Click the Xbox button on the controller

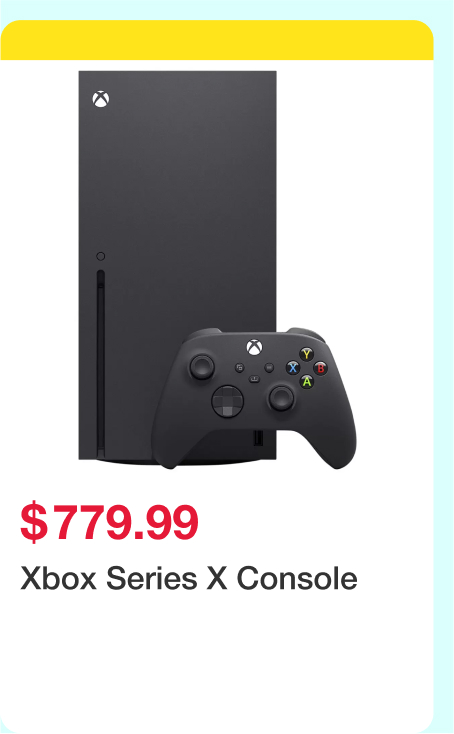254,347
